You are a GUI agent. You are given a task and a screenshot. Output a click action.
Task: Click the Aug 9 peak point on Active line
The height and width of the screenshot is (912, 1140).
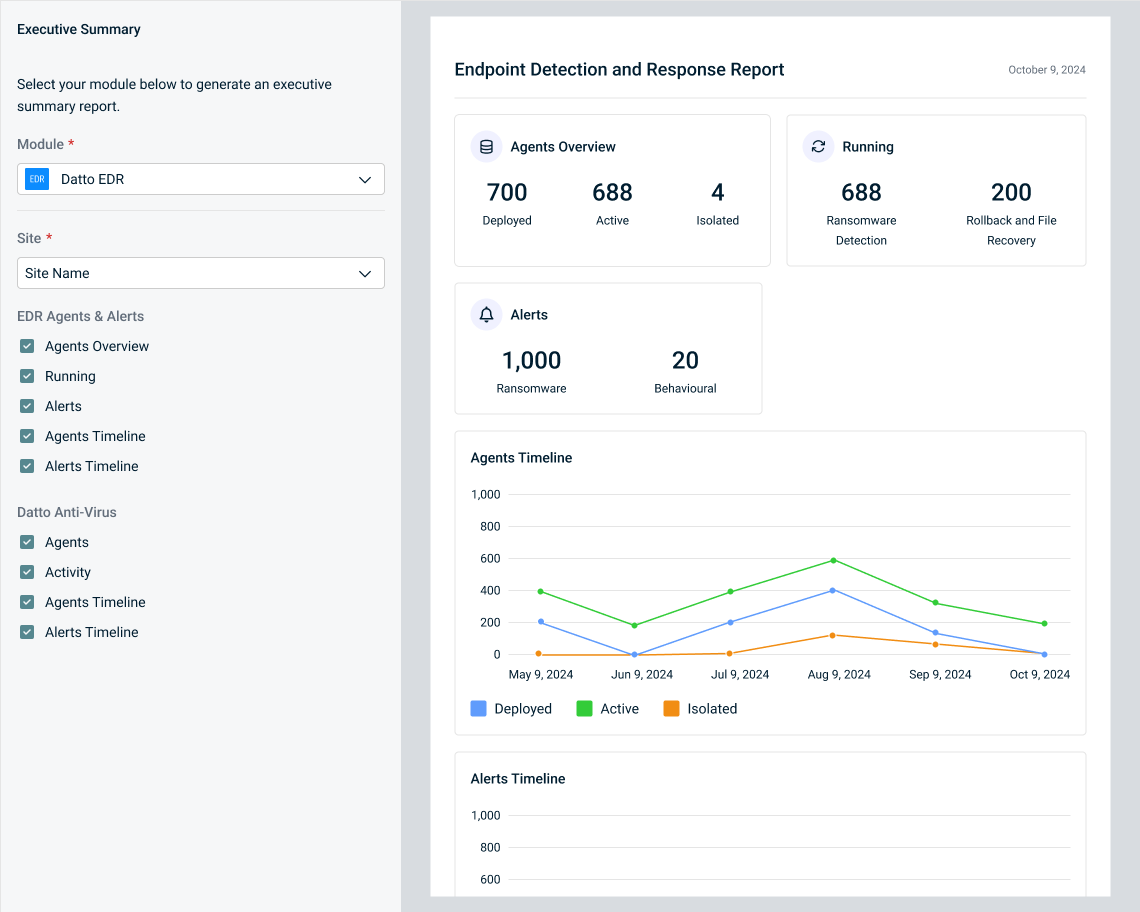(832, 560)
